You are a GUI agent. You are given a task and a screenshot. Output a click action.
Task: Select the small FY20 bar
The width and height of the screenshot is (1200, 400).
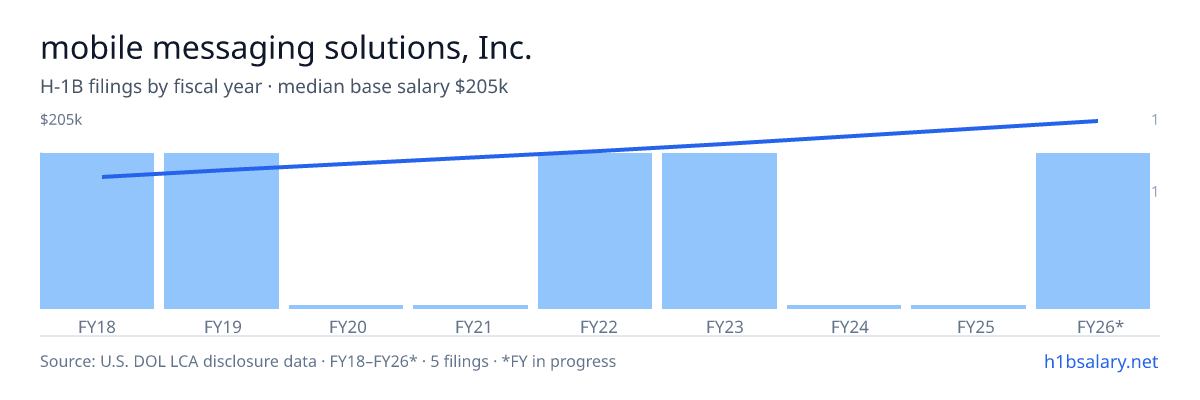346,307
